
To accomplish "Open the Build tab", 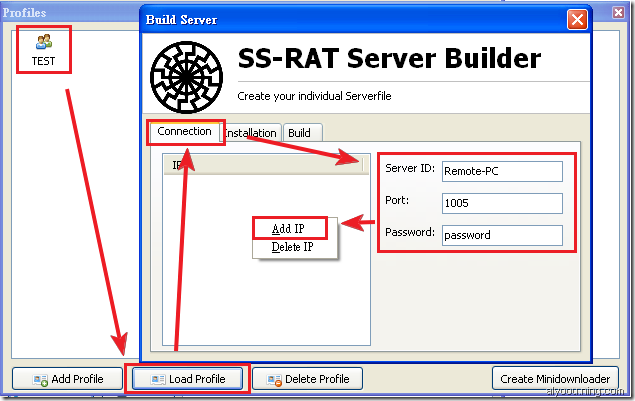I will 303,133.
